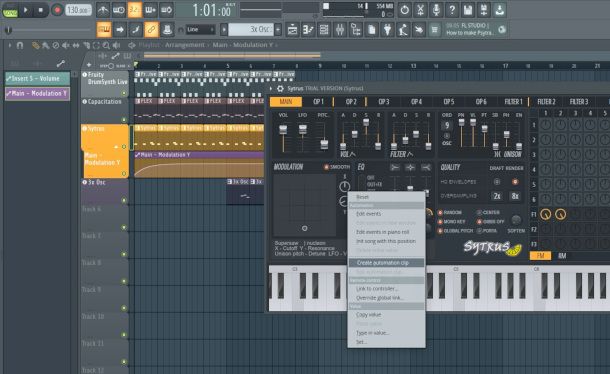Select Main - Modulation Y in picker
The width and height of the screenshot is (610, 374).
pos(37,94)
